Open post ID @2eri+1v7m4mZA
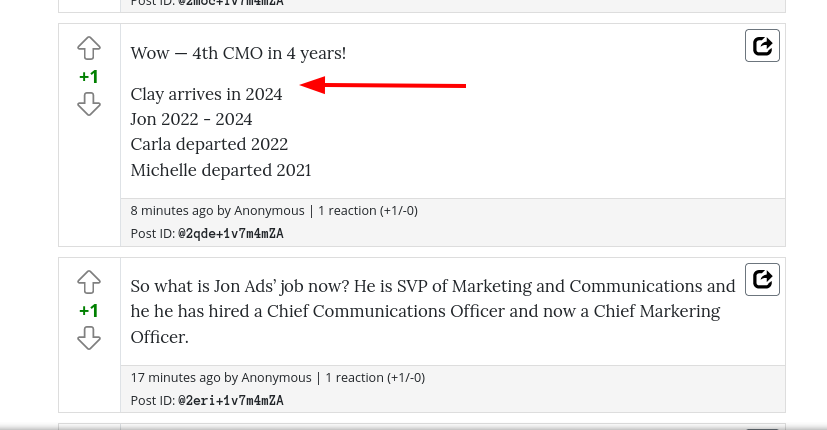827x430 pixels. pos(230,400)
